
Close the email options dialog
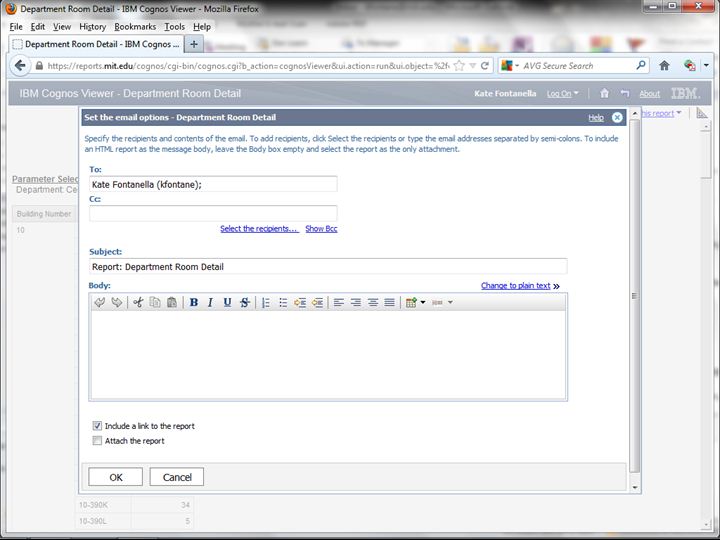pos(617,117)
